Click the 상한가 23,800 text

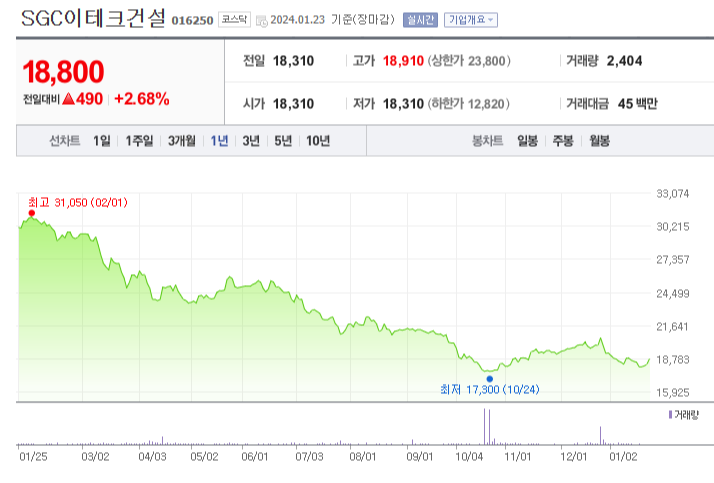469,61
